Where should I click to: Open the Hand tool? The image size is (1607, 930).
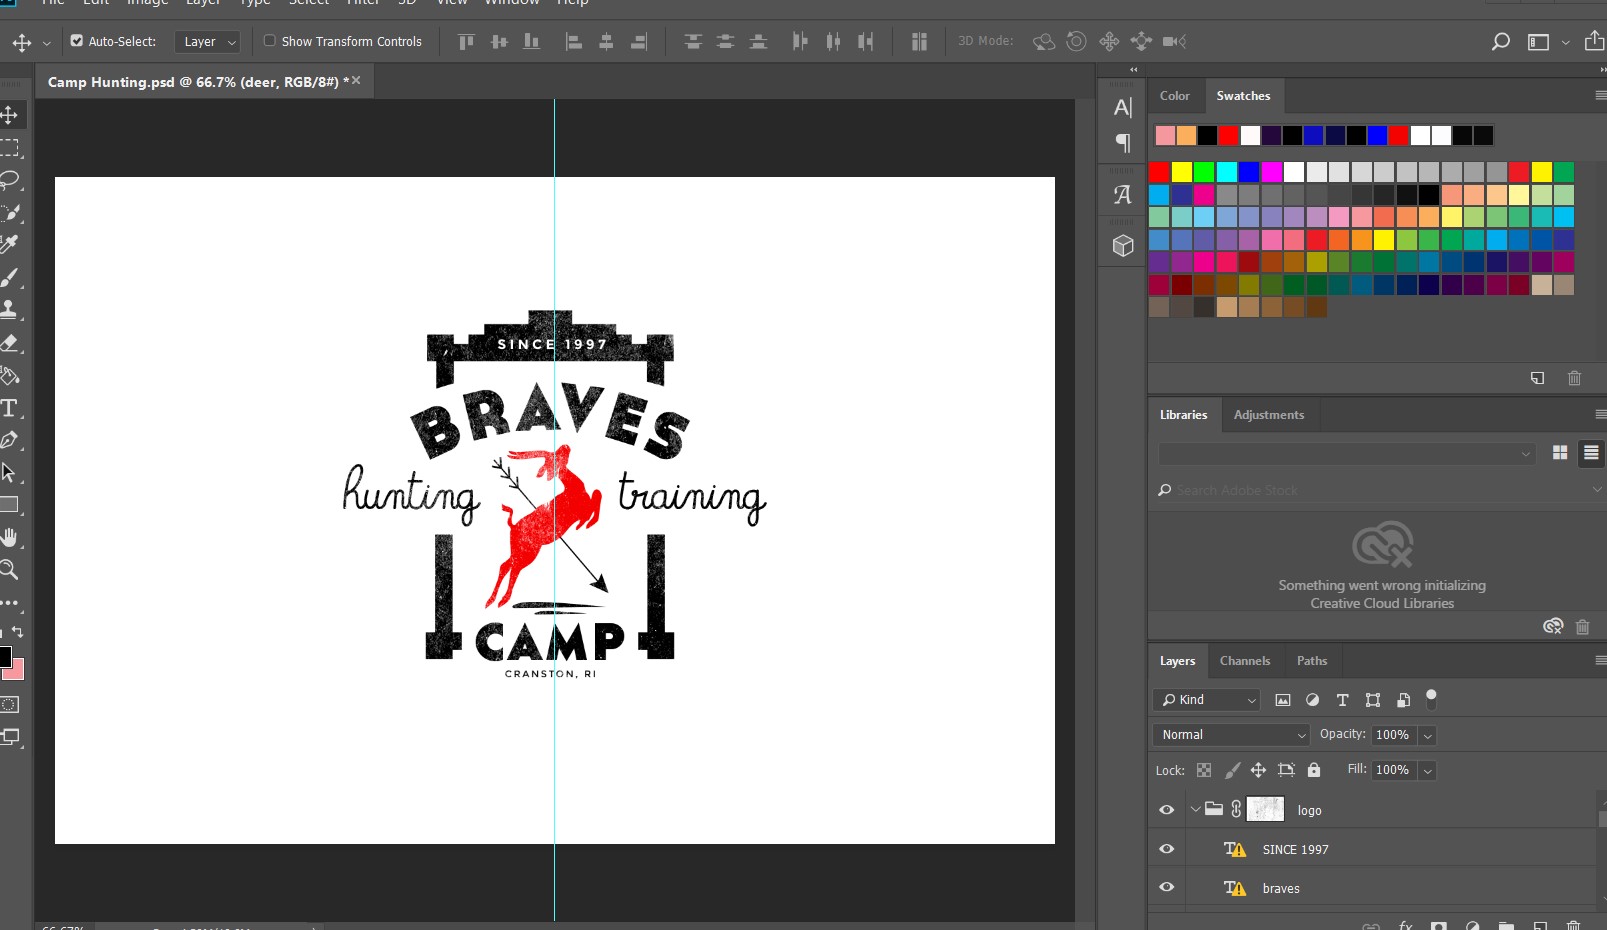click(12, 537)
